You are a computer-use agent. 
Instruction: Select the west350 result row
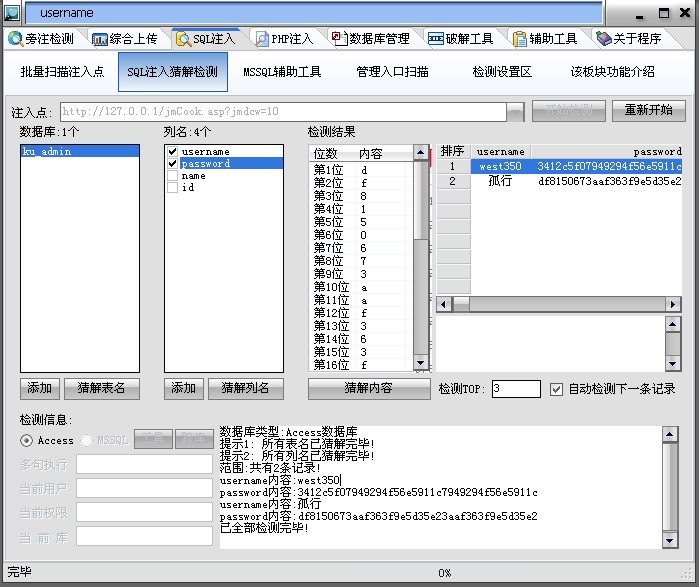click(559, 166)
